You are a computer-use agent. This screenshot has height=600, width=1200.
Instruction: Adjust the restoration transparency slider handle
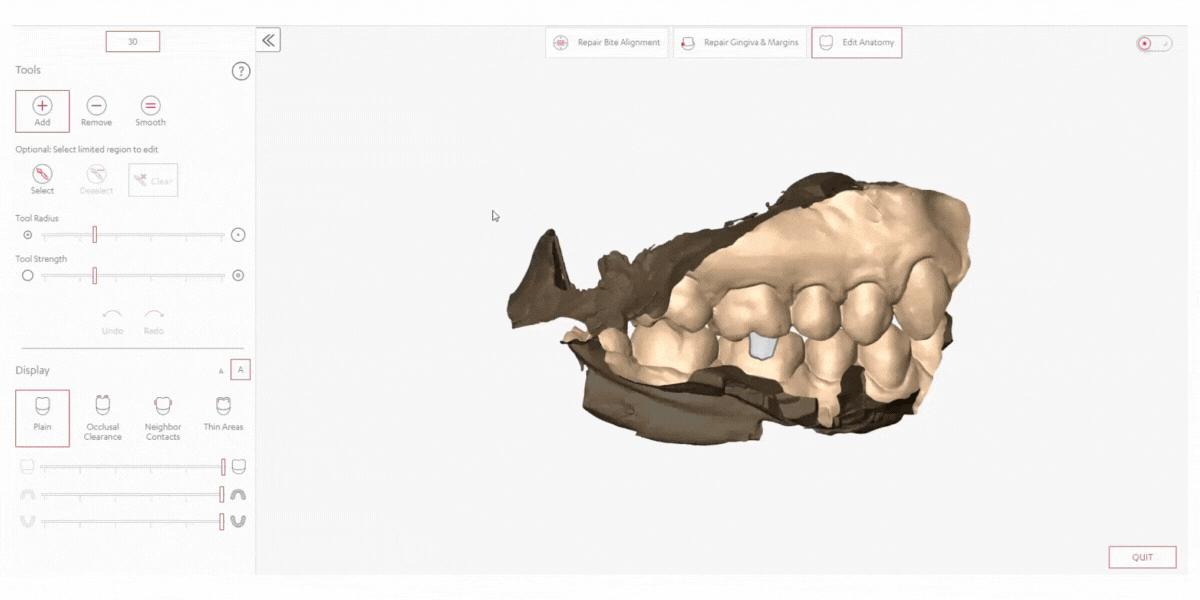pyautogui.click(x=223, y=467)
